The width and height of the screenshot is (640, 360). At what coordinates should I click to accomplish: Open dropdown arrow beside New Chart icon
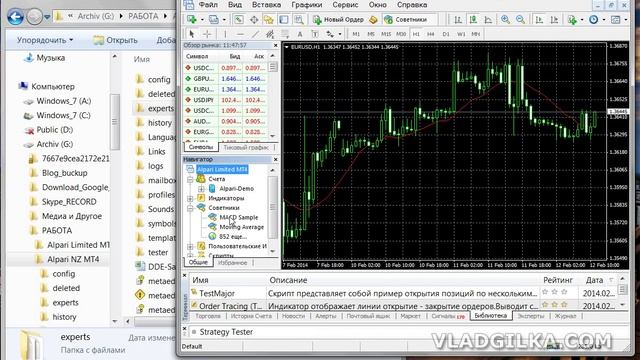click(x=202, y=20)
